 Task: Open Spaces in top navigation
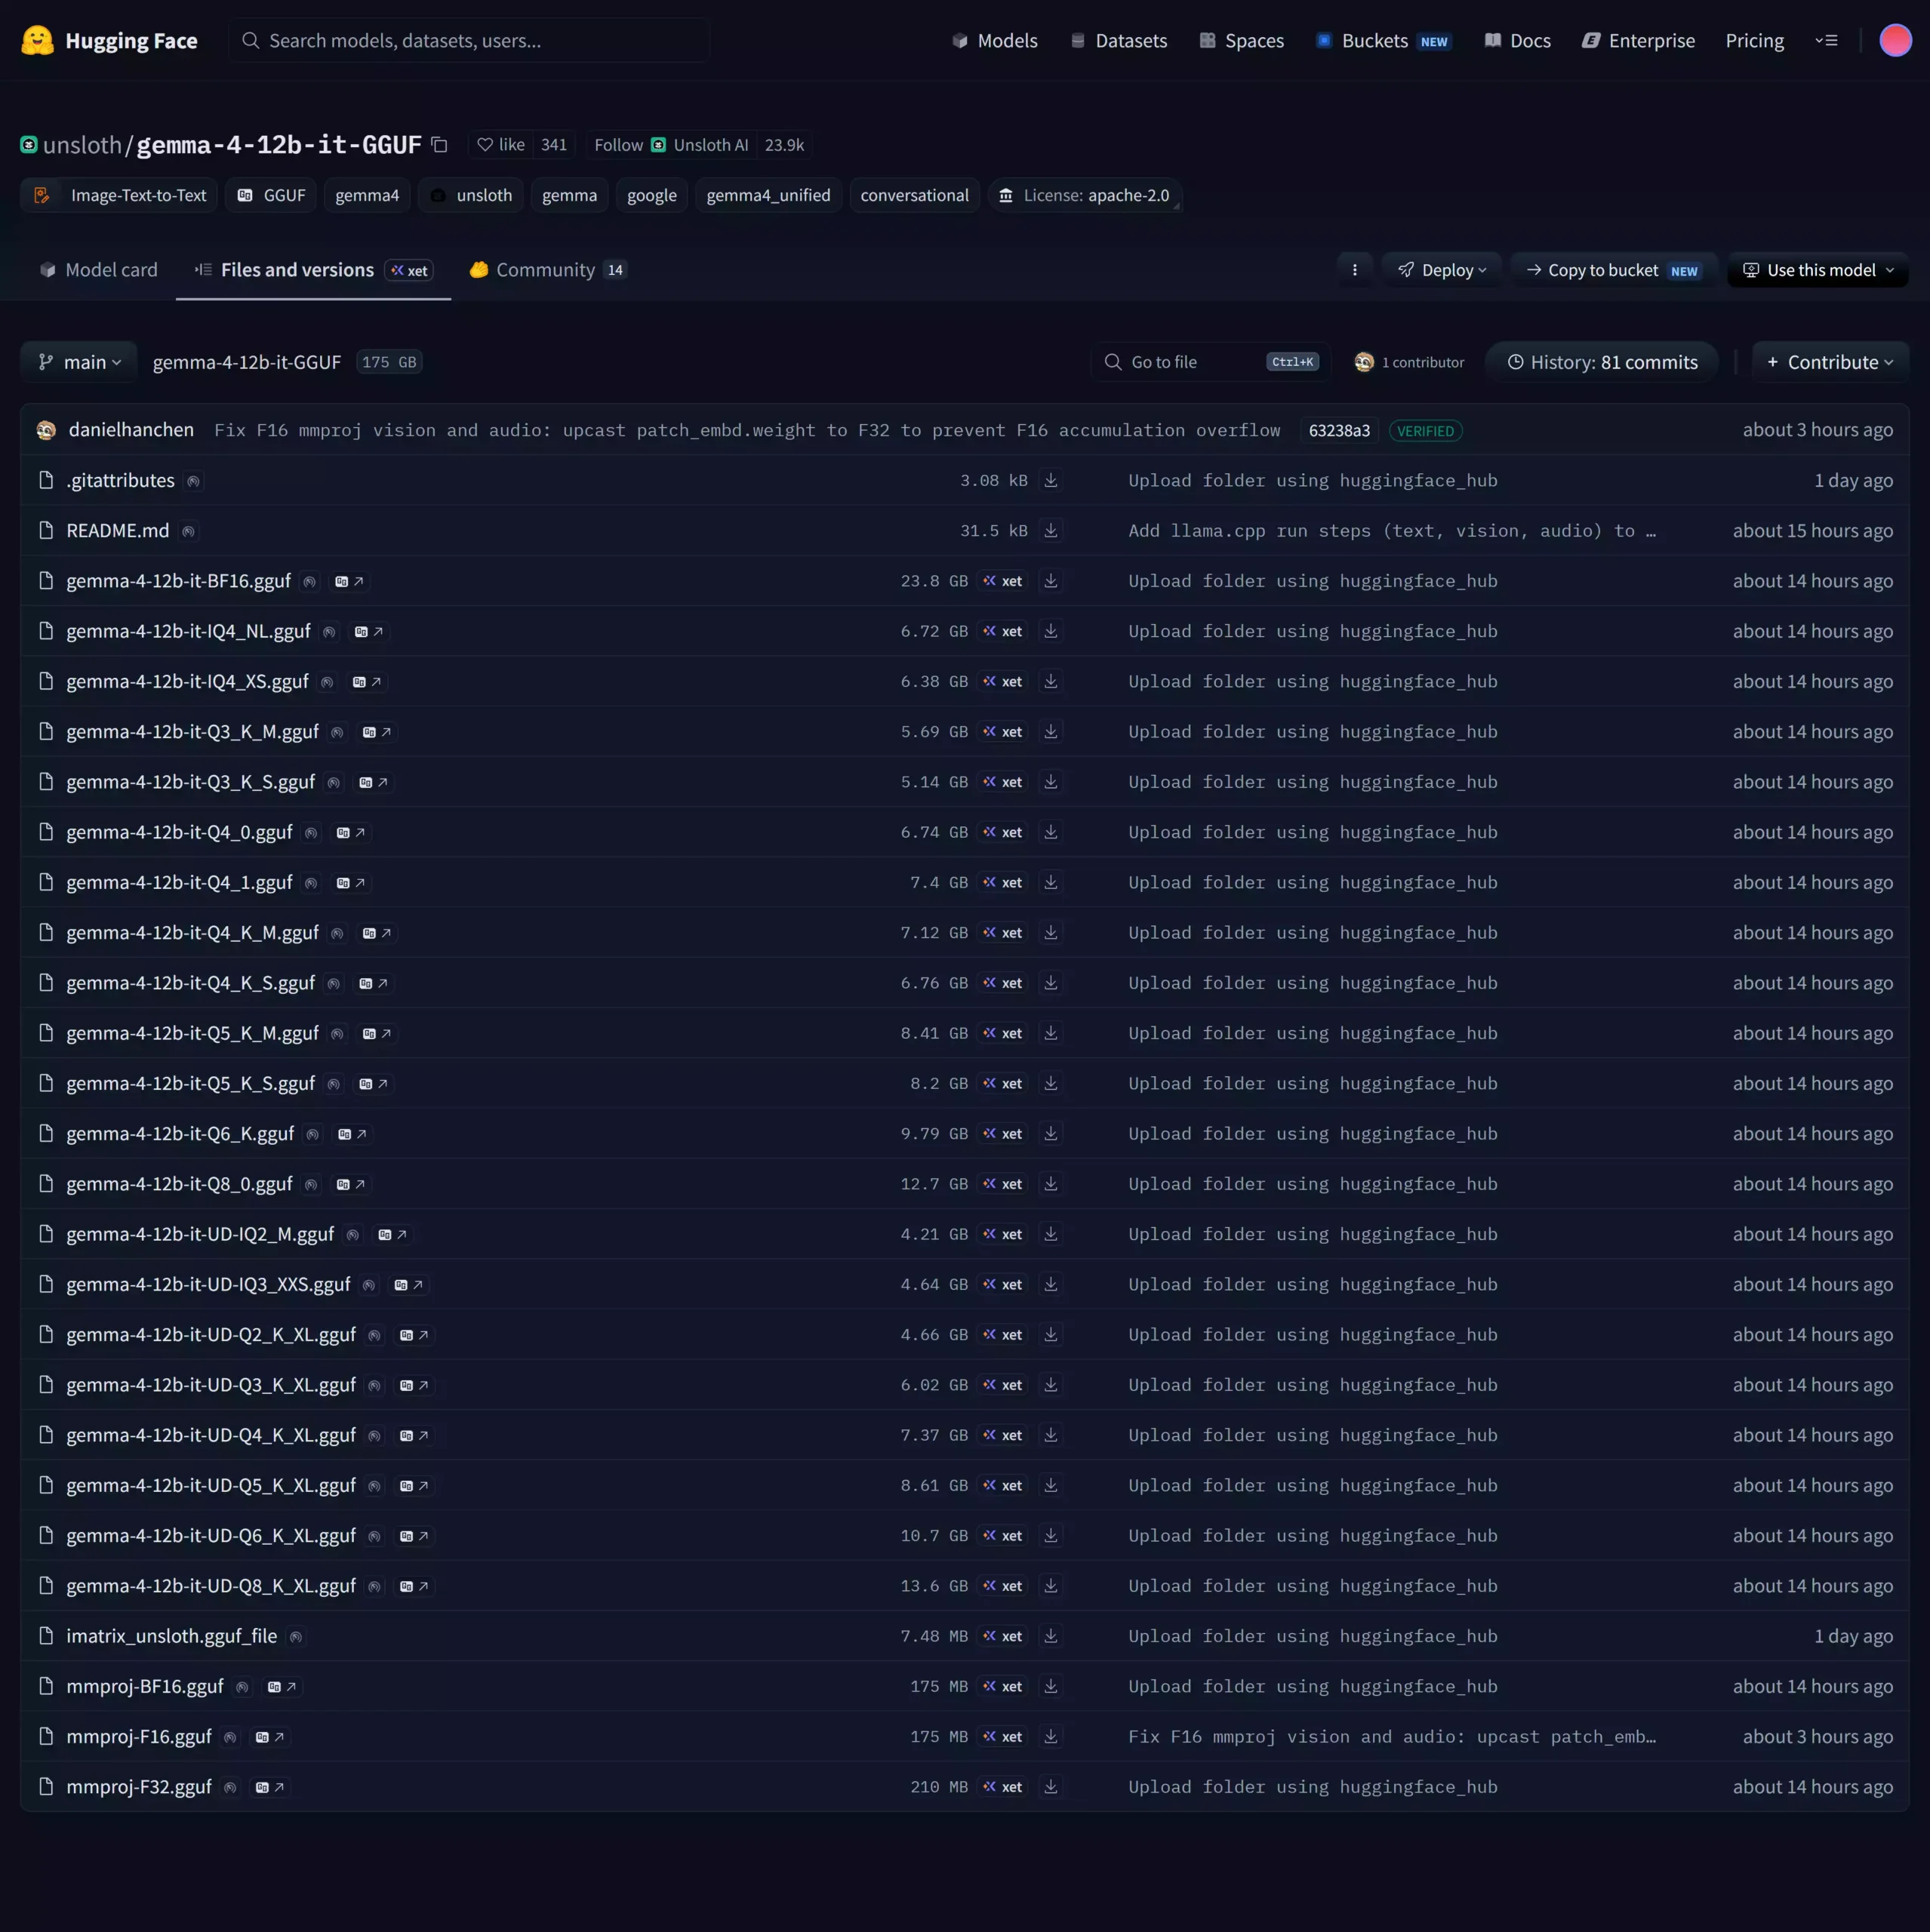tap(1242, 41)
